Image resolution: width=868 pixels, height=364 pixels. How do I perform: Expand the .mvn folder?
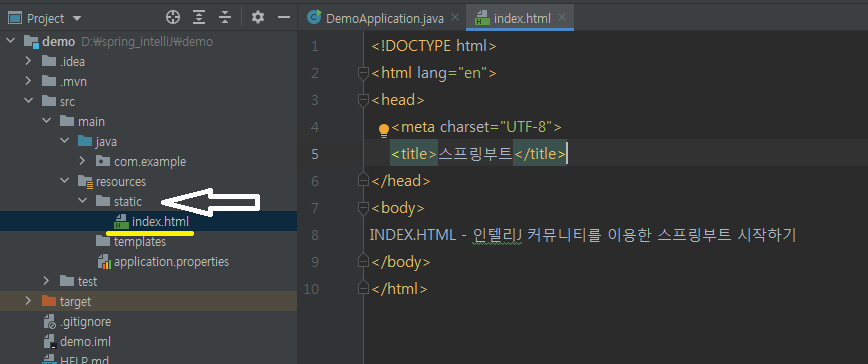(x=28, y=82)
